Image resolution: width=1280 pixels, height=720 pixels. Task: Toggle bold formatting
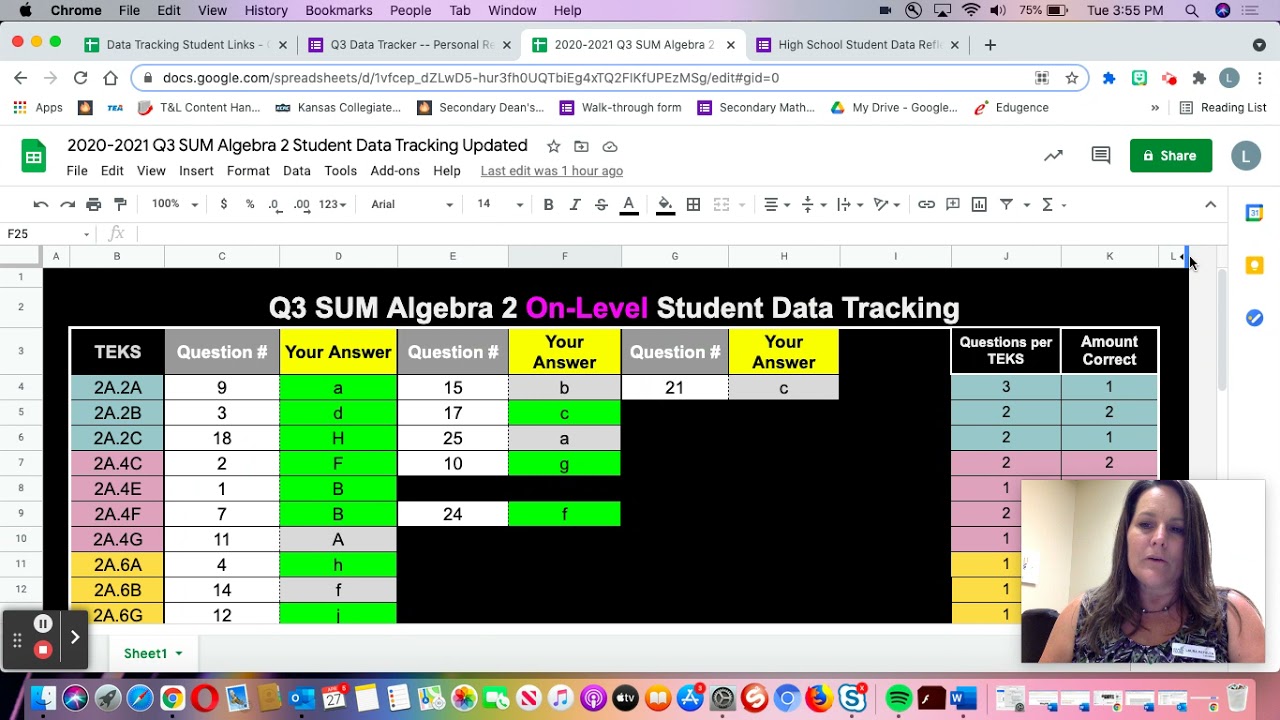click(x=548, y=204)
